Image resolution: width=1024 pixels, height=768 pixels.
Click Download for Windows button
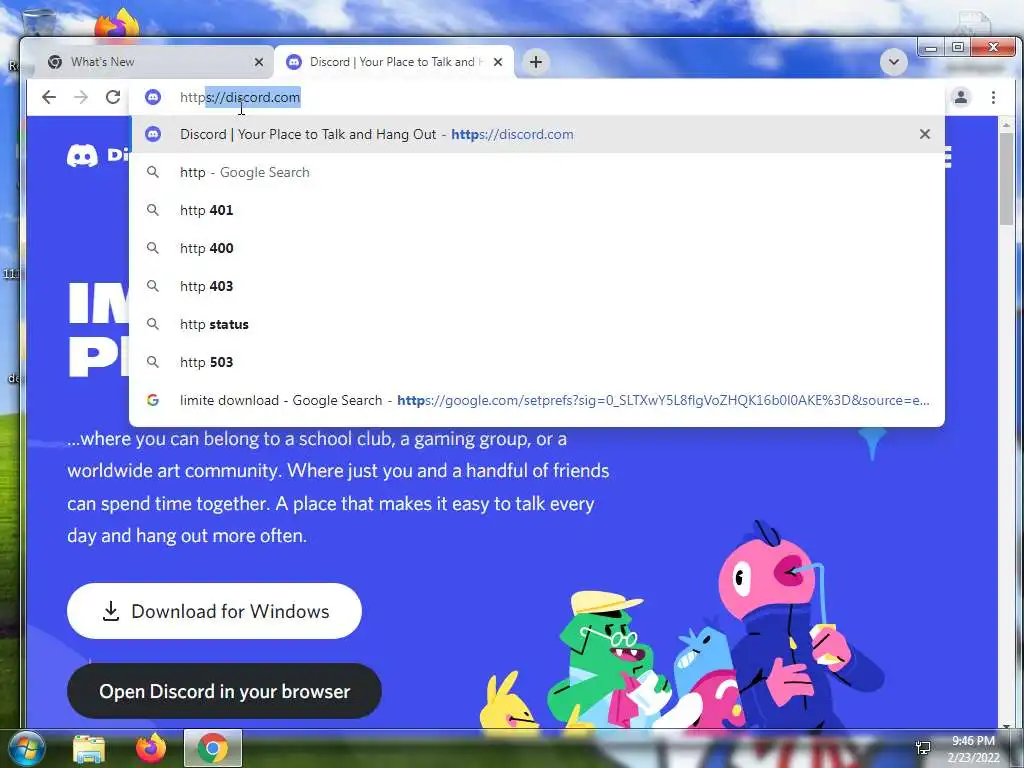(214, 611)
